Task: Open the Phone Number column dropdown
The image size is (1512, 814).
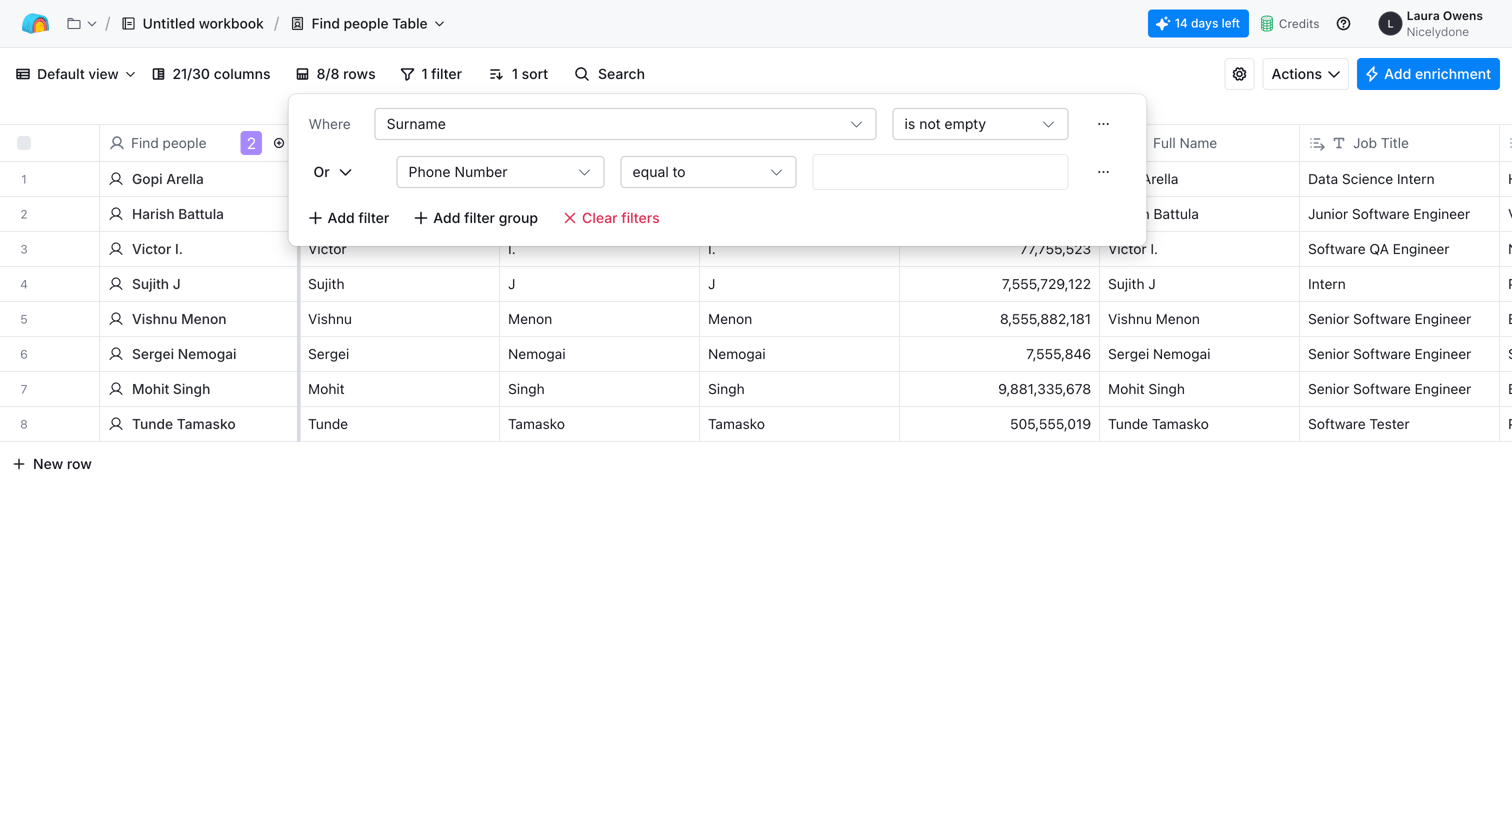Action: (500, 172)
